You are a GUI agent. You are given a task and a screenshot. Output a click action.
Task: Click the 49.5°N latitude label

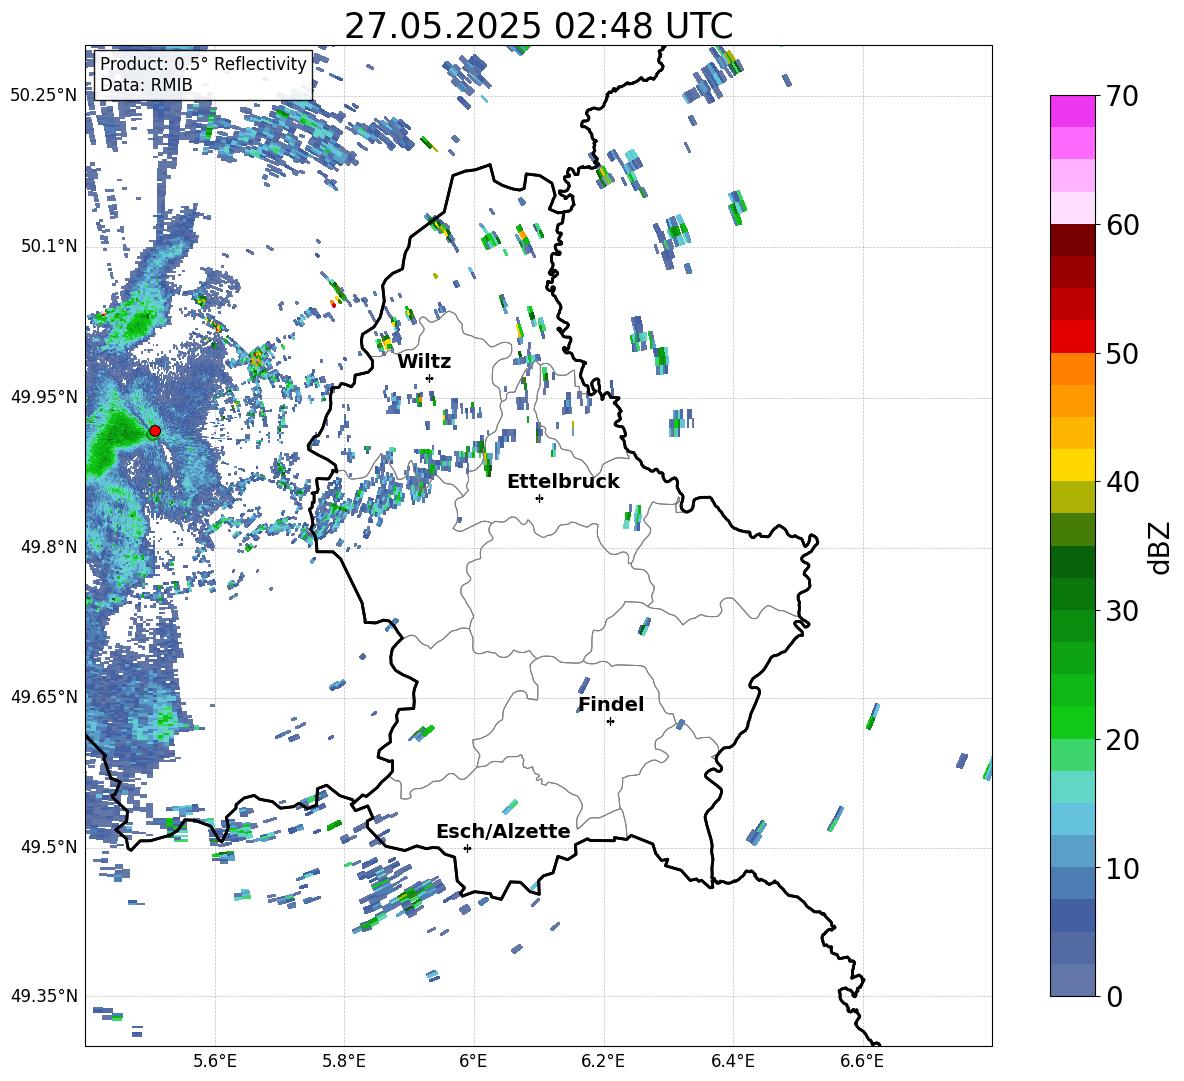click(49, 846)
